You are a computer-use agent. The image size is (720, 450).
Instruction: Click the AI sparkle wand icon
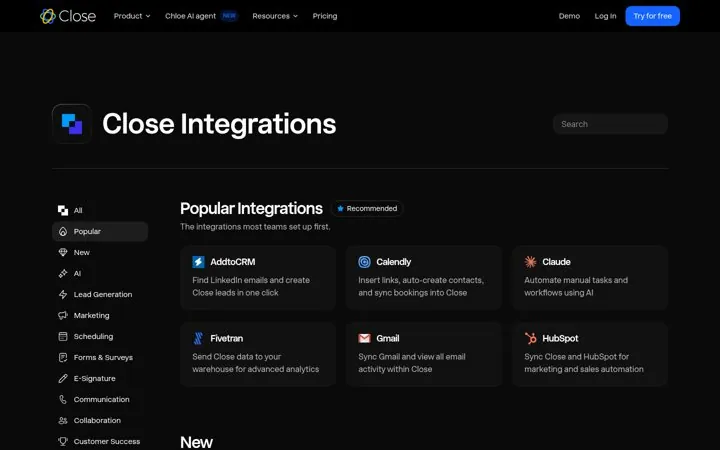tap(63, 274)
